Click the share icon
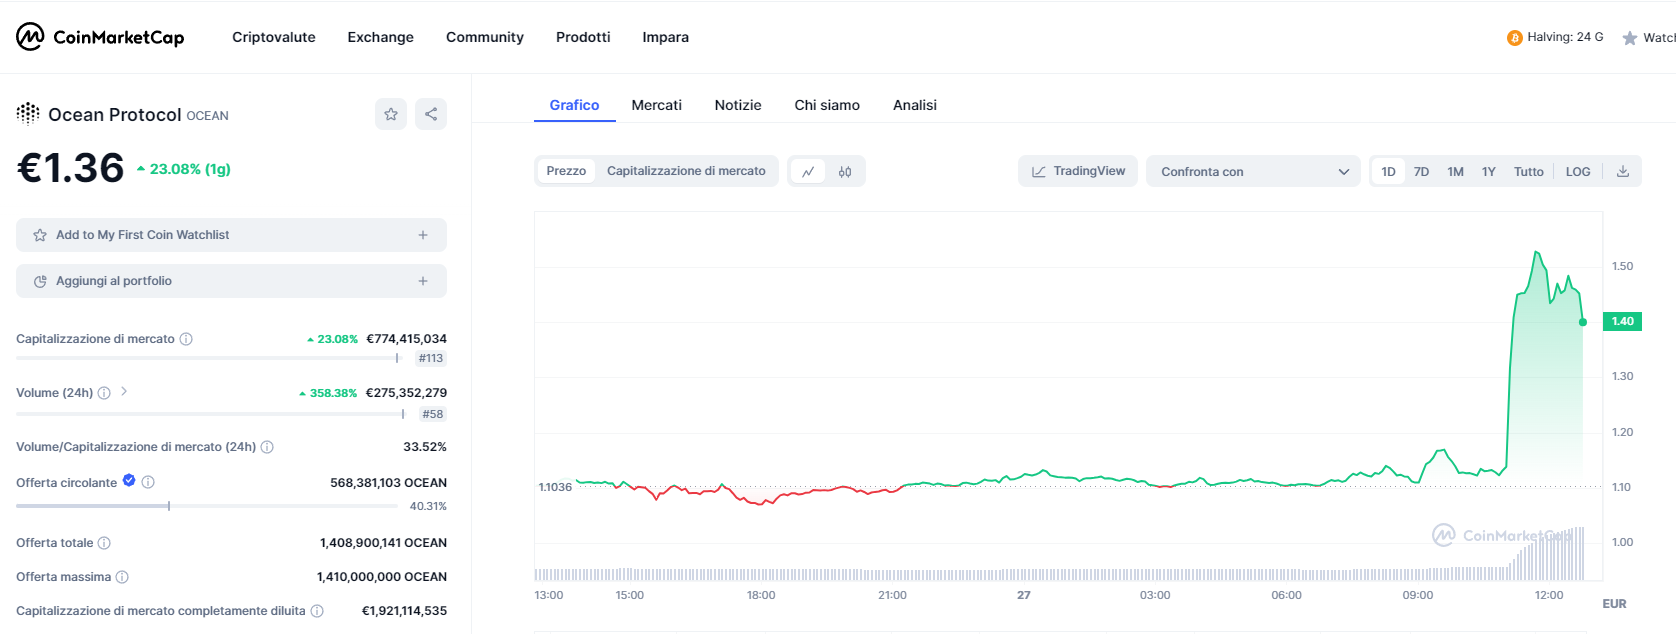 [x=431, y=114]
